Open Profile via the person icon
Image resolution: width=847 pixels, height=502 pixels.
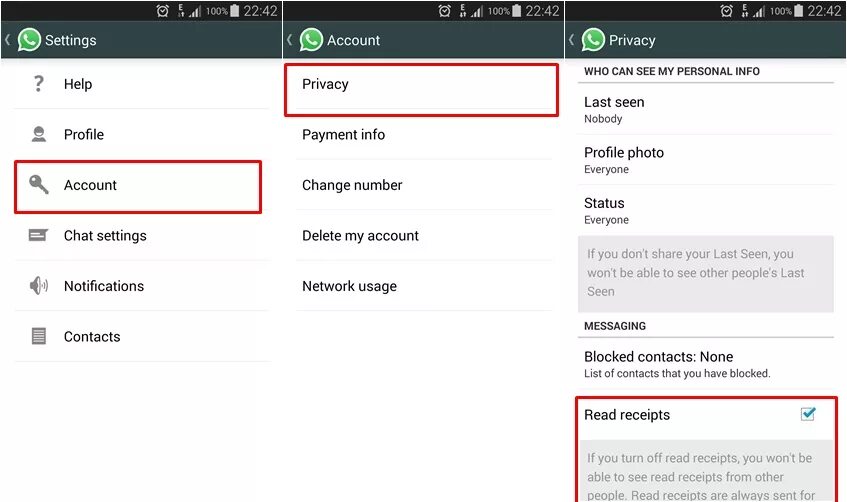38,134
